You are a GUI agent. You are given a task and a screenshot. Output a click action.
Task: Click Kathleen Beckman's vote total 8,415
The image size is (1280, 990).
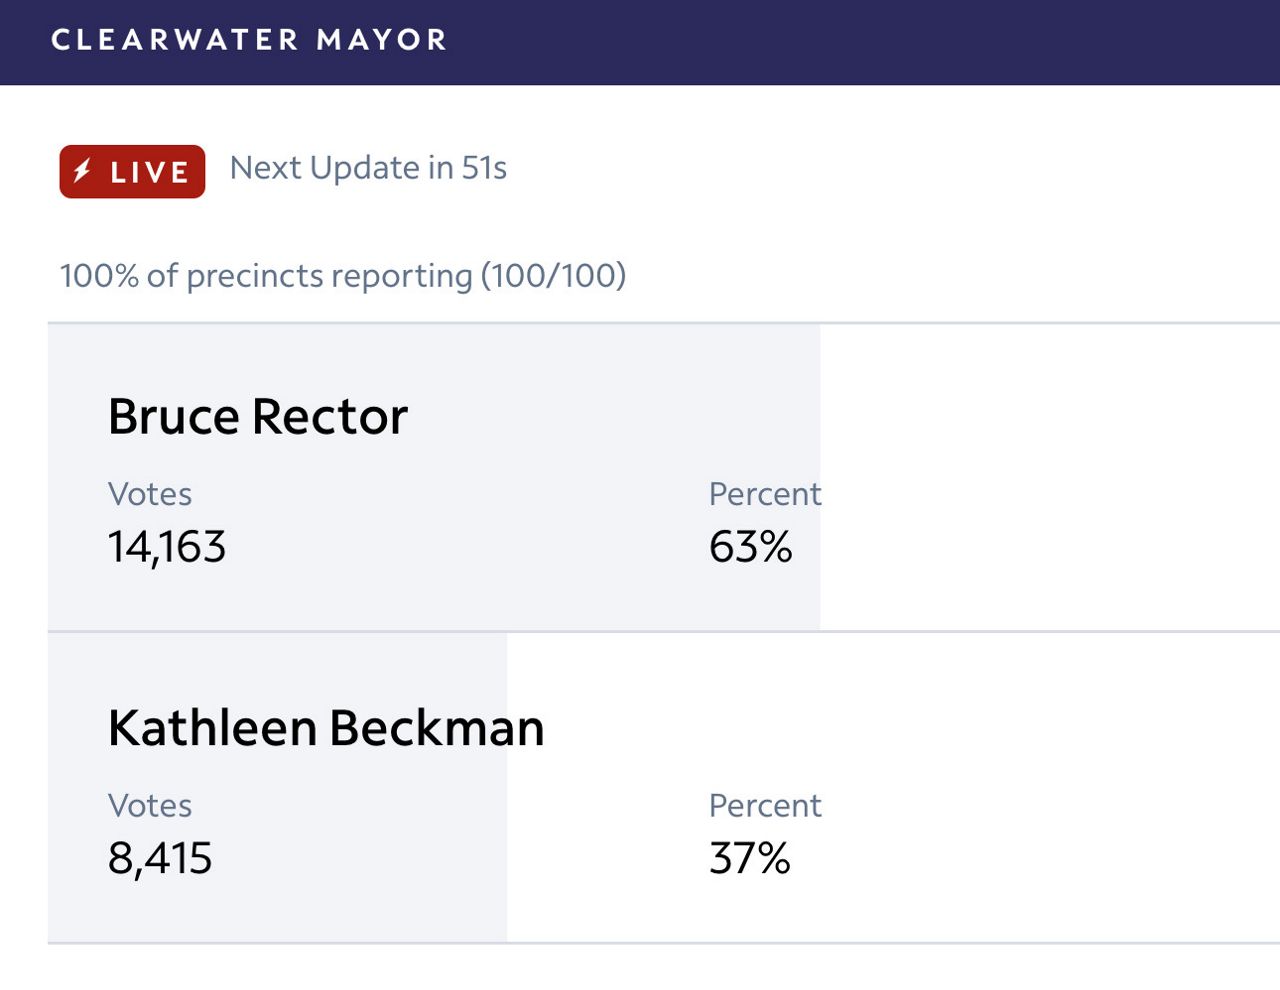tap(160, 857)
